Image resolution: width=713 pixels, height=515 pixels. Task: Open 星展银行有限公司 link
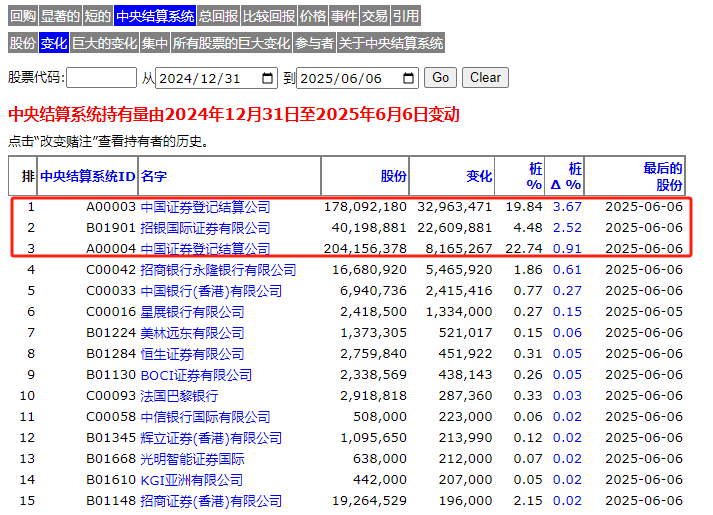[x=192, y=311]
